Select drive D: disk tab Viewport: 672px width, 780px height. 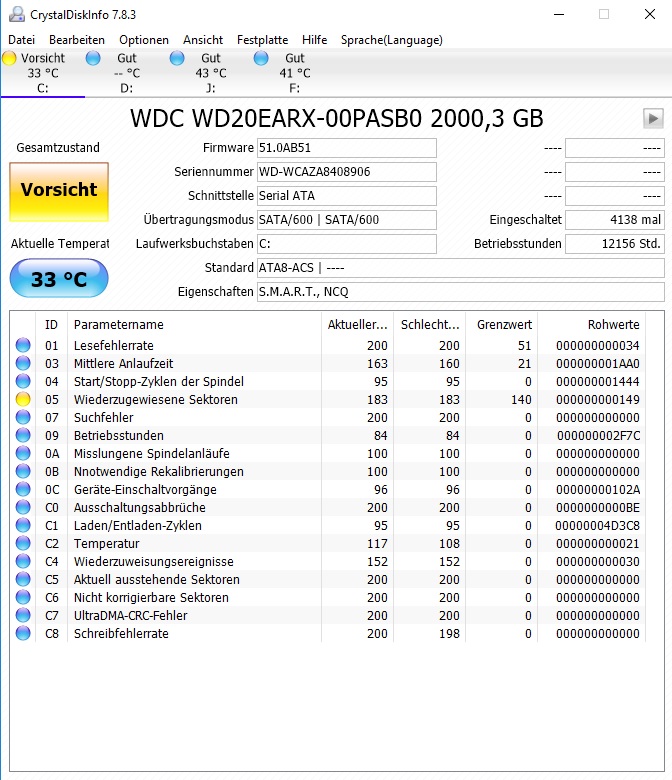point(126,73)
